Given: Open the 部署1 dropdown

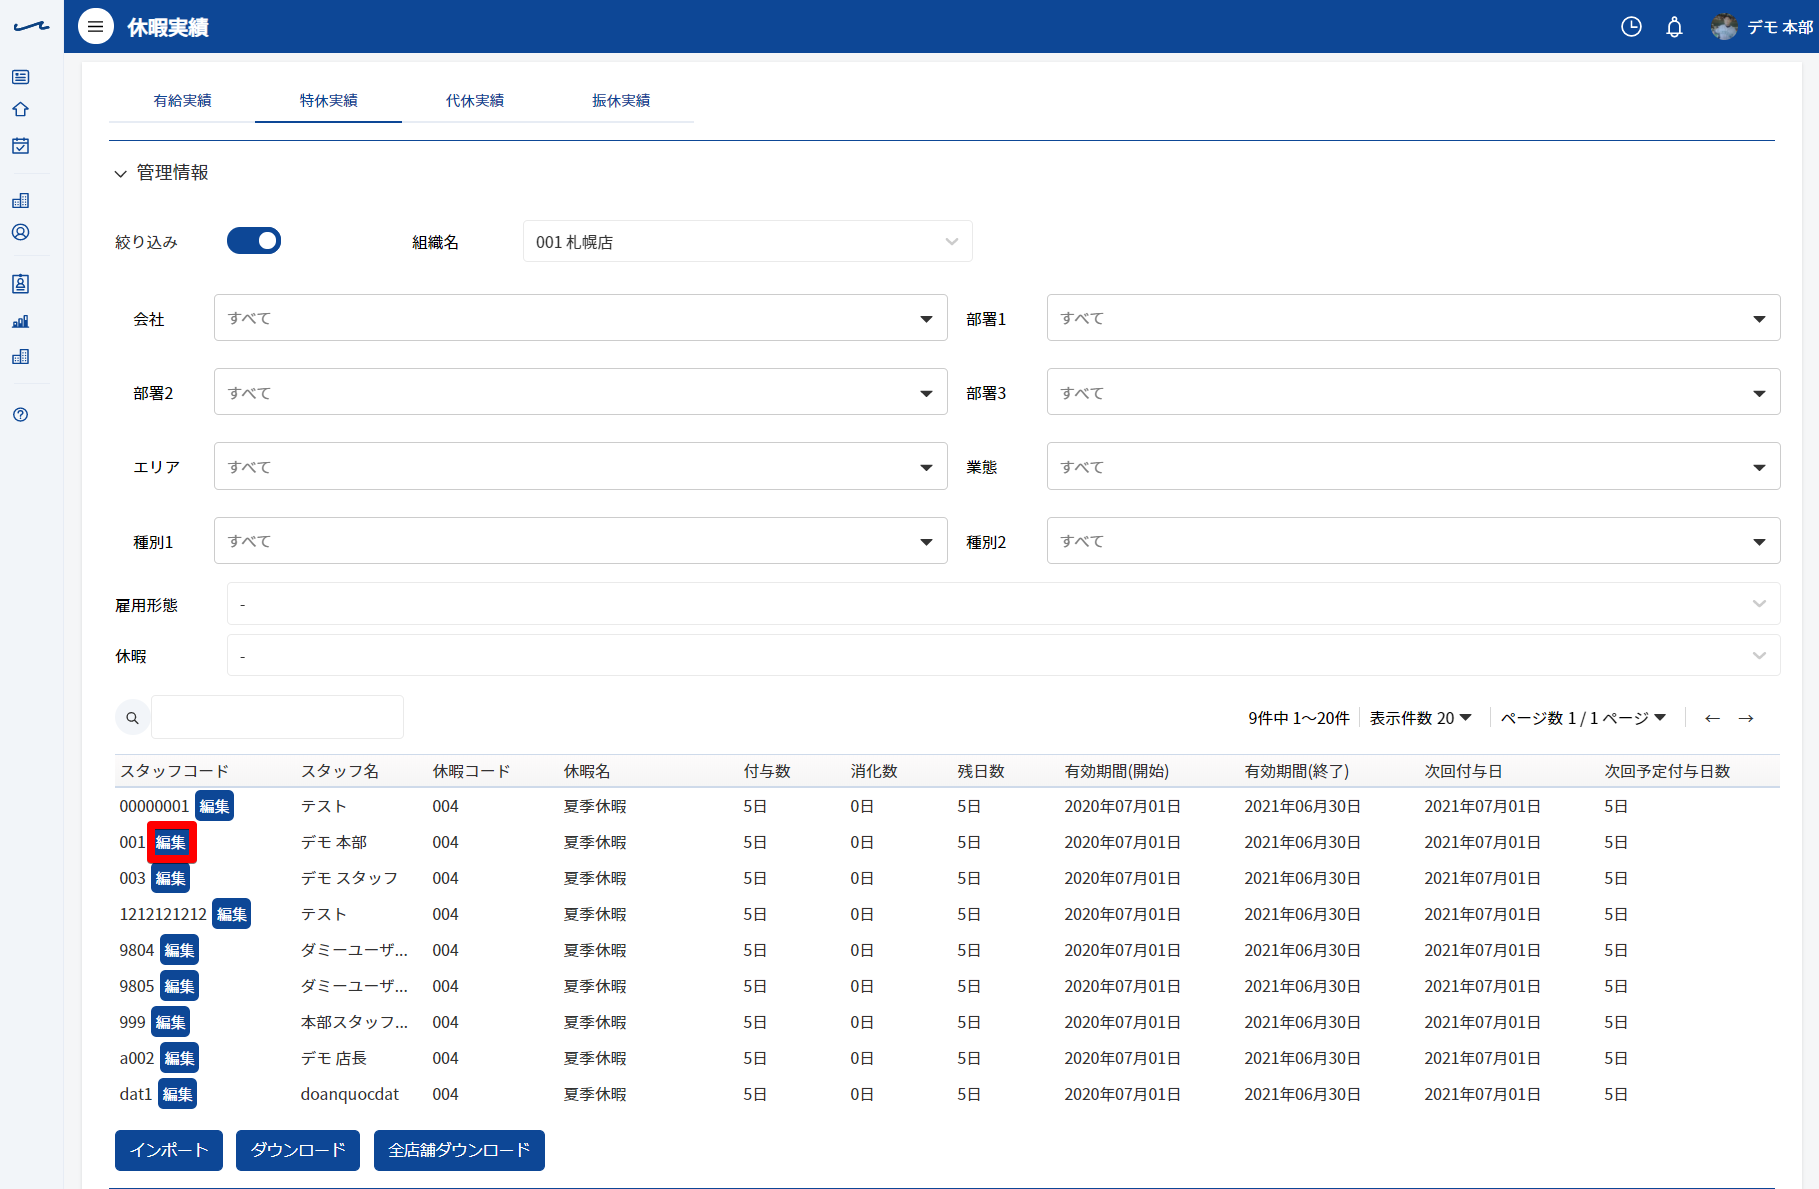Looking at the screenshot, I should (x=1413, y=318).
